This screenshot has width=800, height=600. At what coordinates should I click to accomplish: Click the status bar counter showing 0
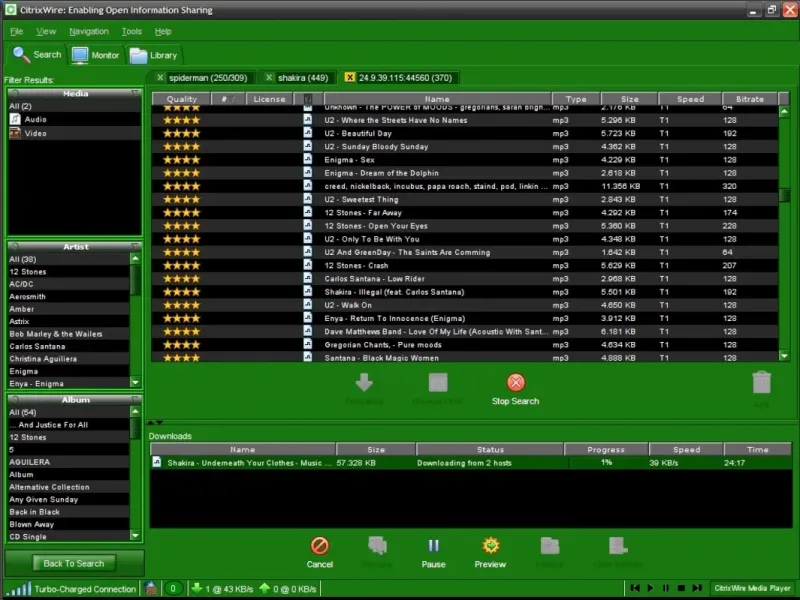click(173, 588)
